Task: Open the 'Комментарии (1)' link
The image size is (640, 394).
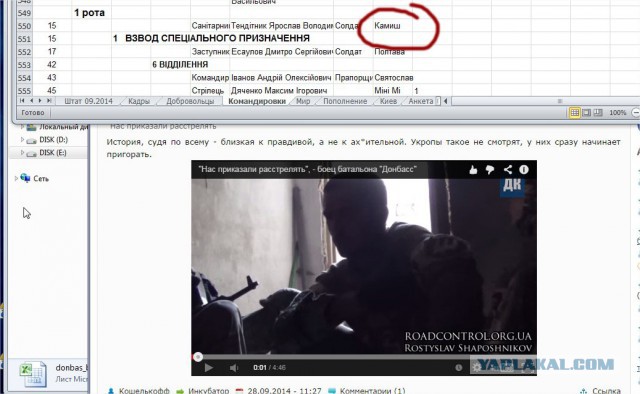Action: [x=372, y=391]
